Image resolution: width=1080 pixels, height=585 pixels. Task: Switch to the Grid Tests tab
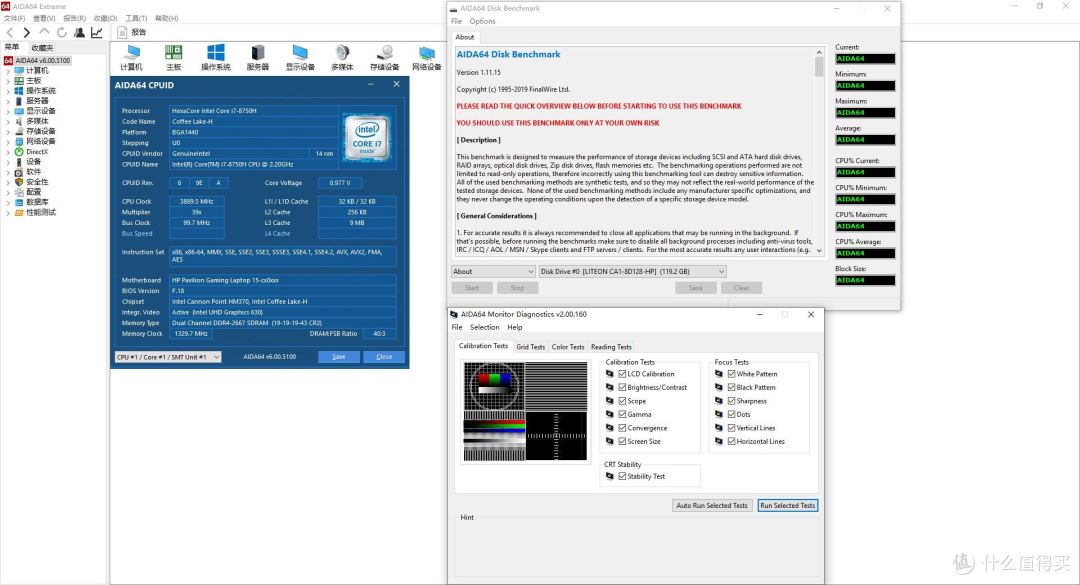coord(530,347)
